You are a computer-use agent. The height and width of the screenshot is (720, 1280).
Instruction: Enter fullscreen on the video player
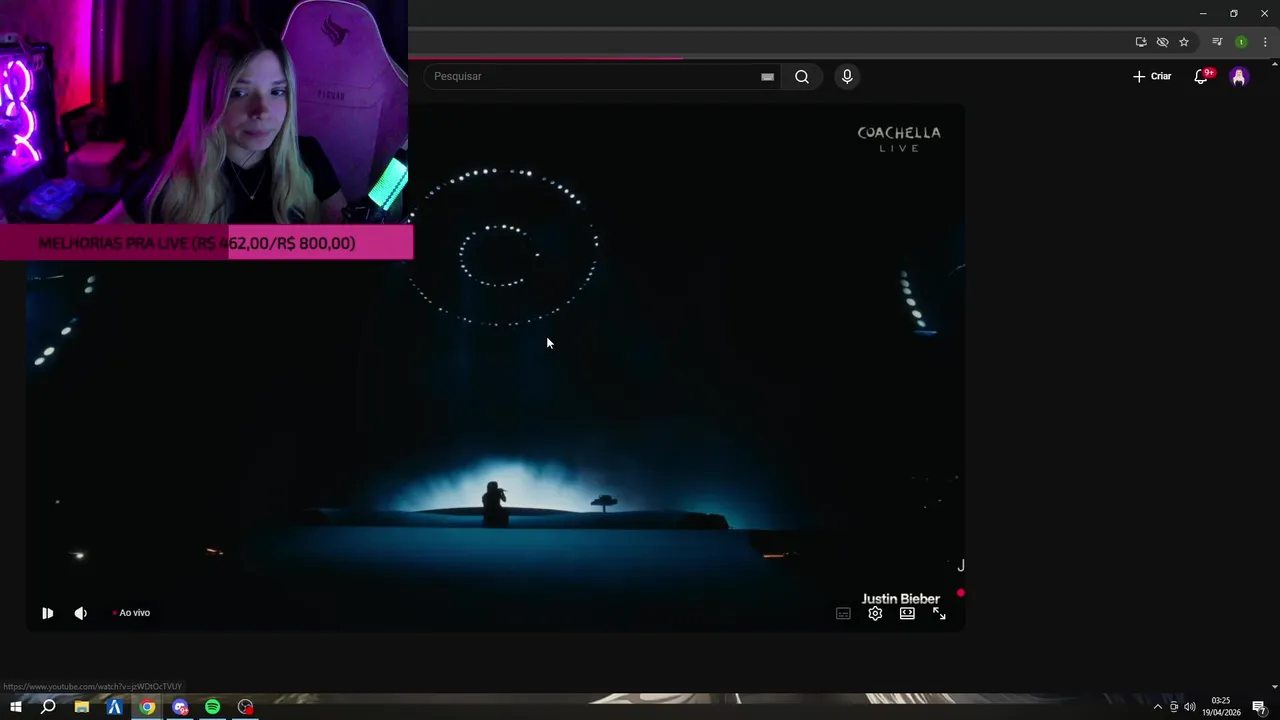(939, 614)
